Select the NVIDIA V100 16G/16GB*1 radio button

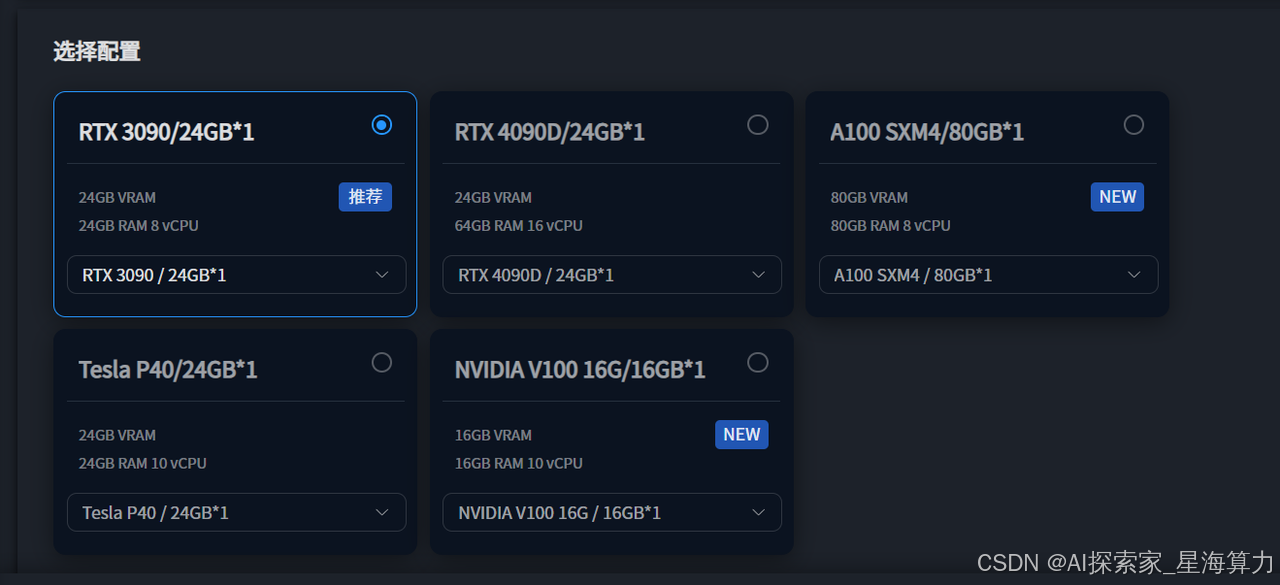click(757, 362)
